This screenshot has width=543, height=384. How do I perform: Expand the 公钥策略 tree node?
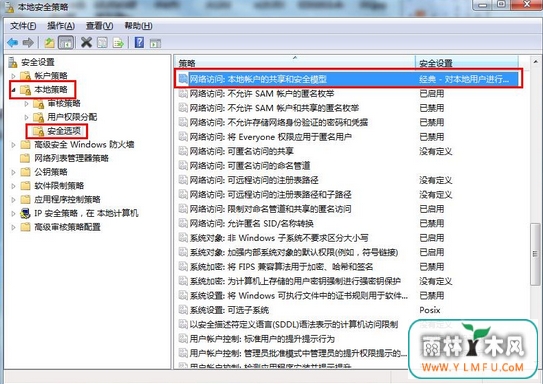pyautogui.click(x=13, y=172)
